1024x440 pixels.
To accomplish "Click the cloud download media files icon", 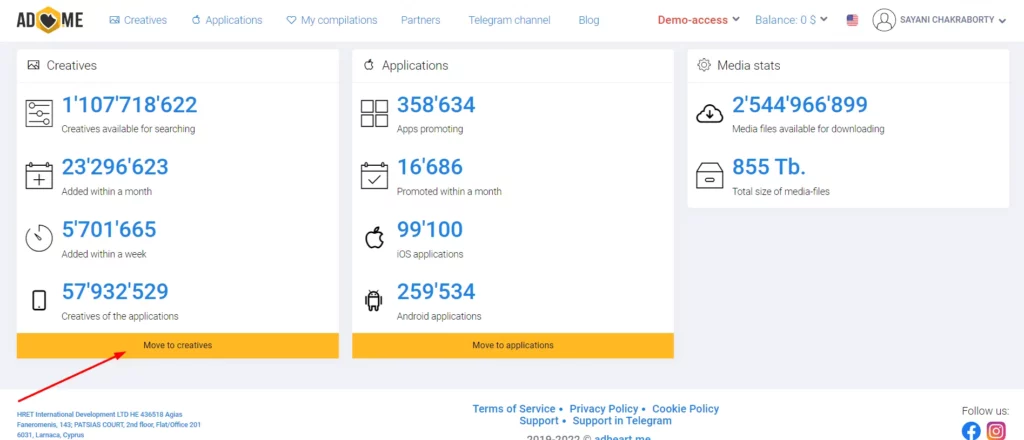I will pos(709,113).
